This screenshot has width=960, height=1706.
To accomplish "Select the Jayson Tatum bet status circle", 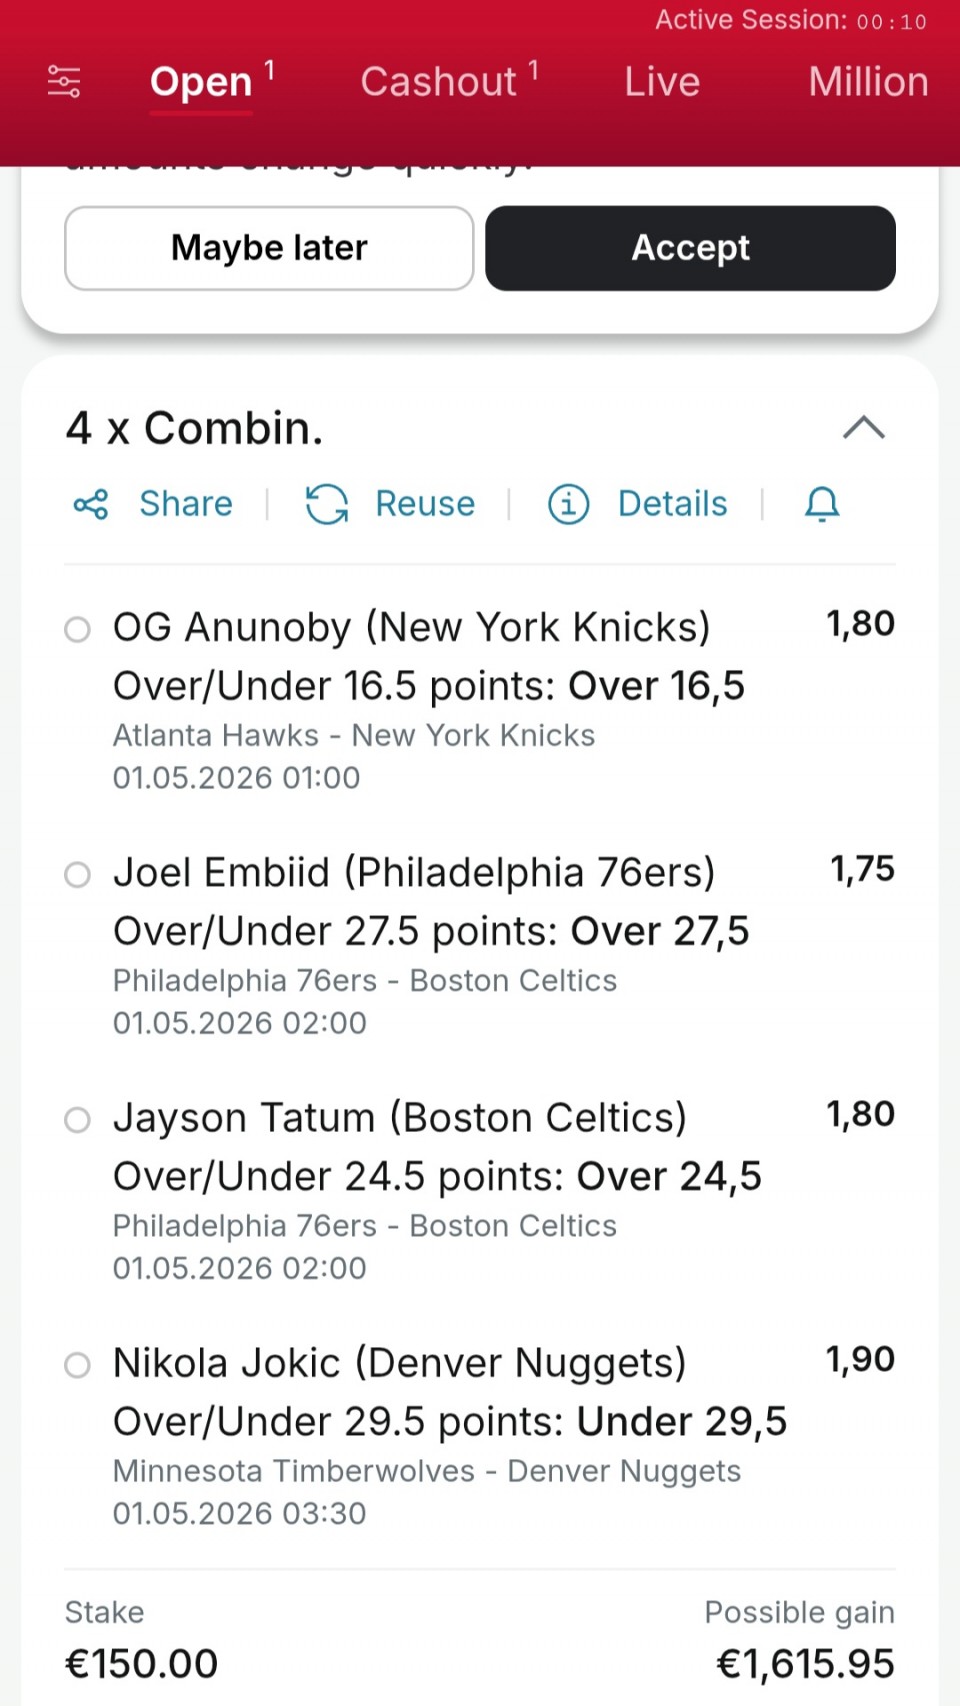I will click(x=77, y=1120).
